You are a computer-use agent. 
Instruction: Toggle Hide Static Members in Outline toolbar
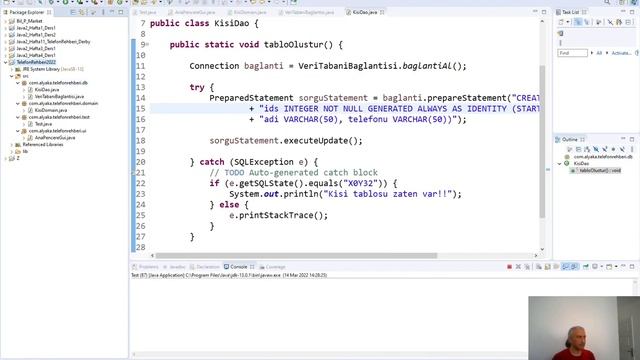[604, 149]
